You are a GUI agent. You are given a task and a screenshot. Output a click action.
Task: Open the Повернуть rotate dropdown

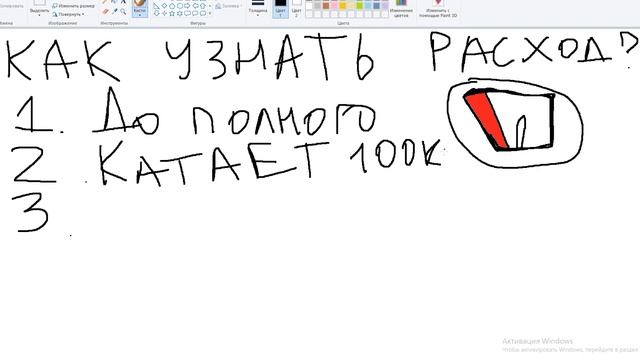tap(68, 14)
